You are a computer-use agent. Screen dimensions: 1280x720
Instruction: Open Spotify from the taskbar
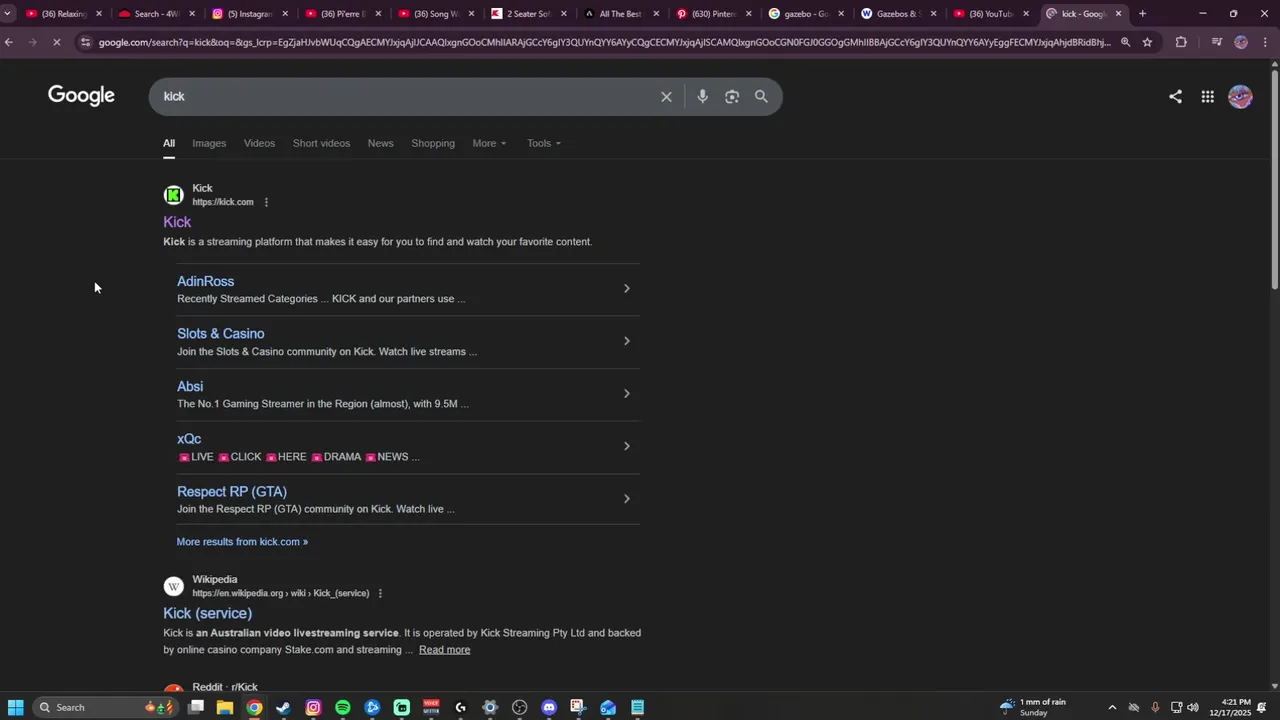click(343, 708)
